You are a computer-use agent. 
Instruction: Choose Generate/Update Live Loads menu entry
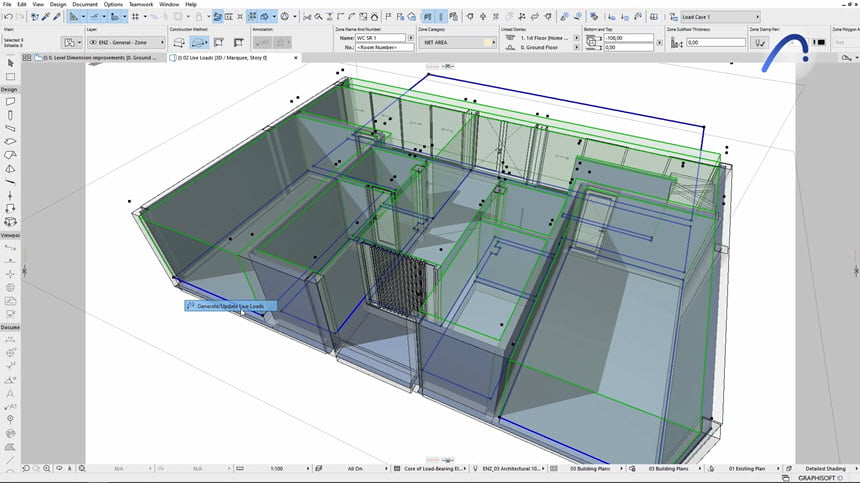click(x=230, y=306)
